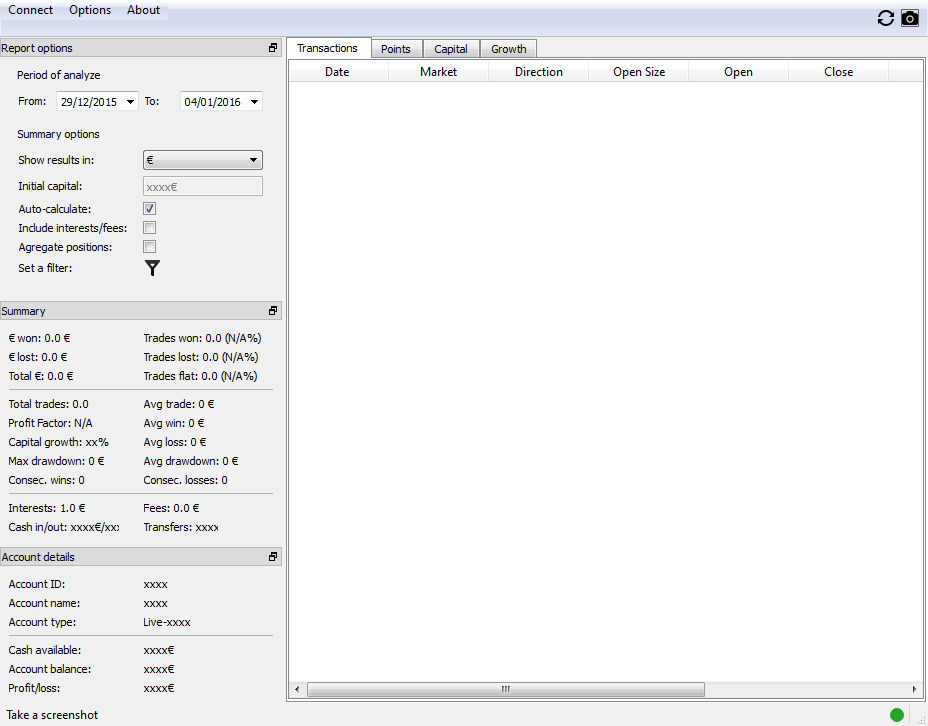Switch to the Transactions tab

coord(327,48)
